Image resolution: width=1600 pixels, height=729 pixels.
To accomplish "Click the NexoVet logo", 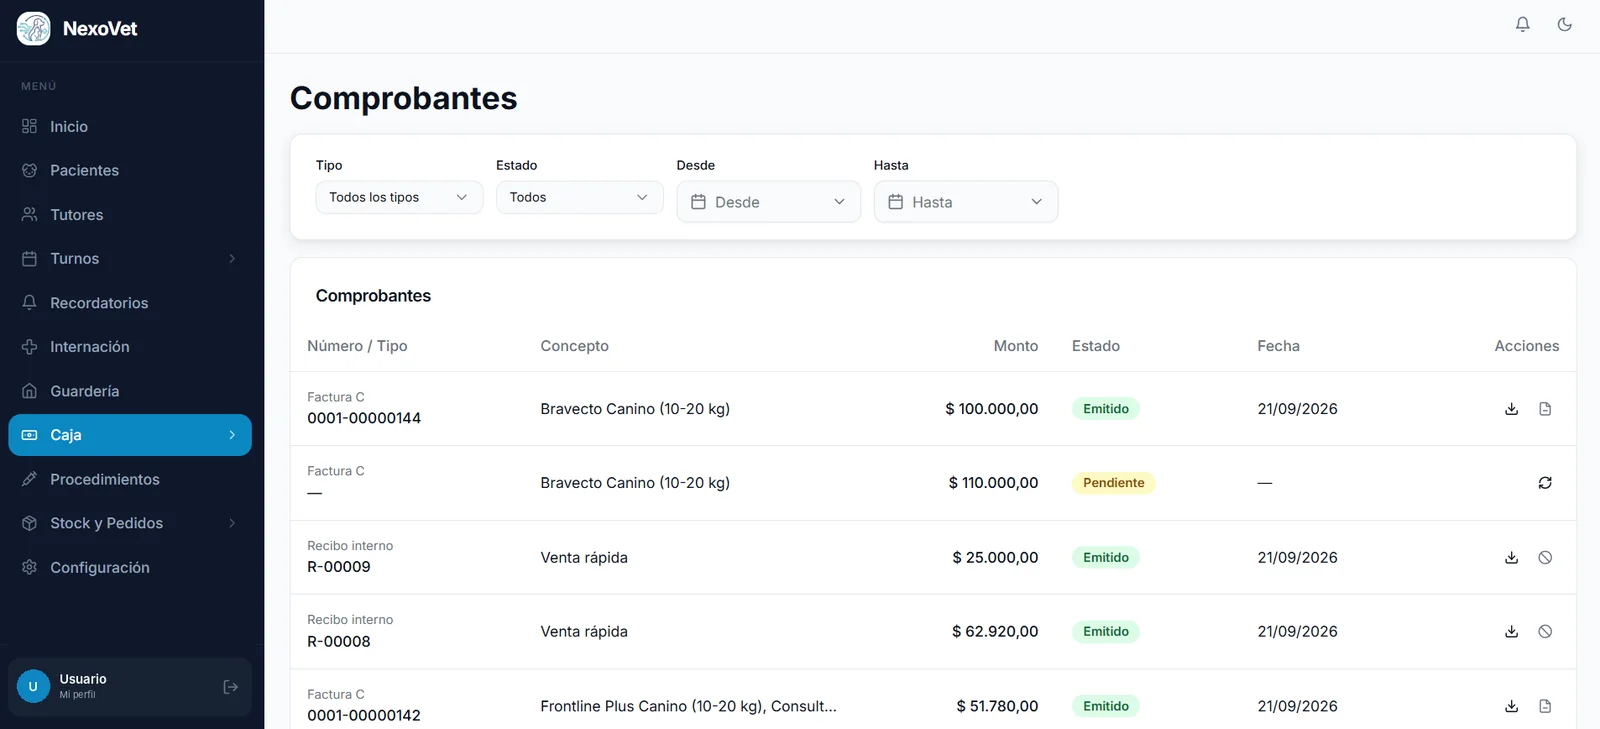I will click(x=33, y=28).
